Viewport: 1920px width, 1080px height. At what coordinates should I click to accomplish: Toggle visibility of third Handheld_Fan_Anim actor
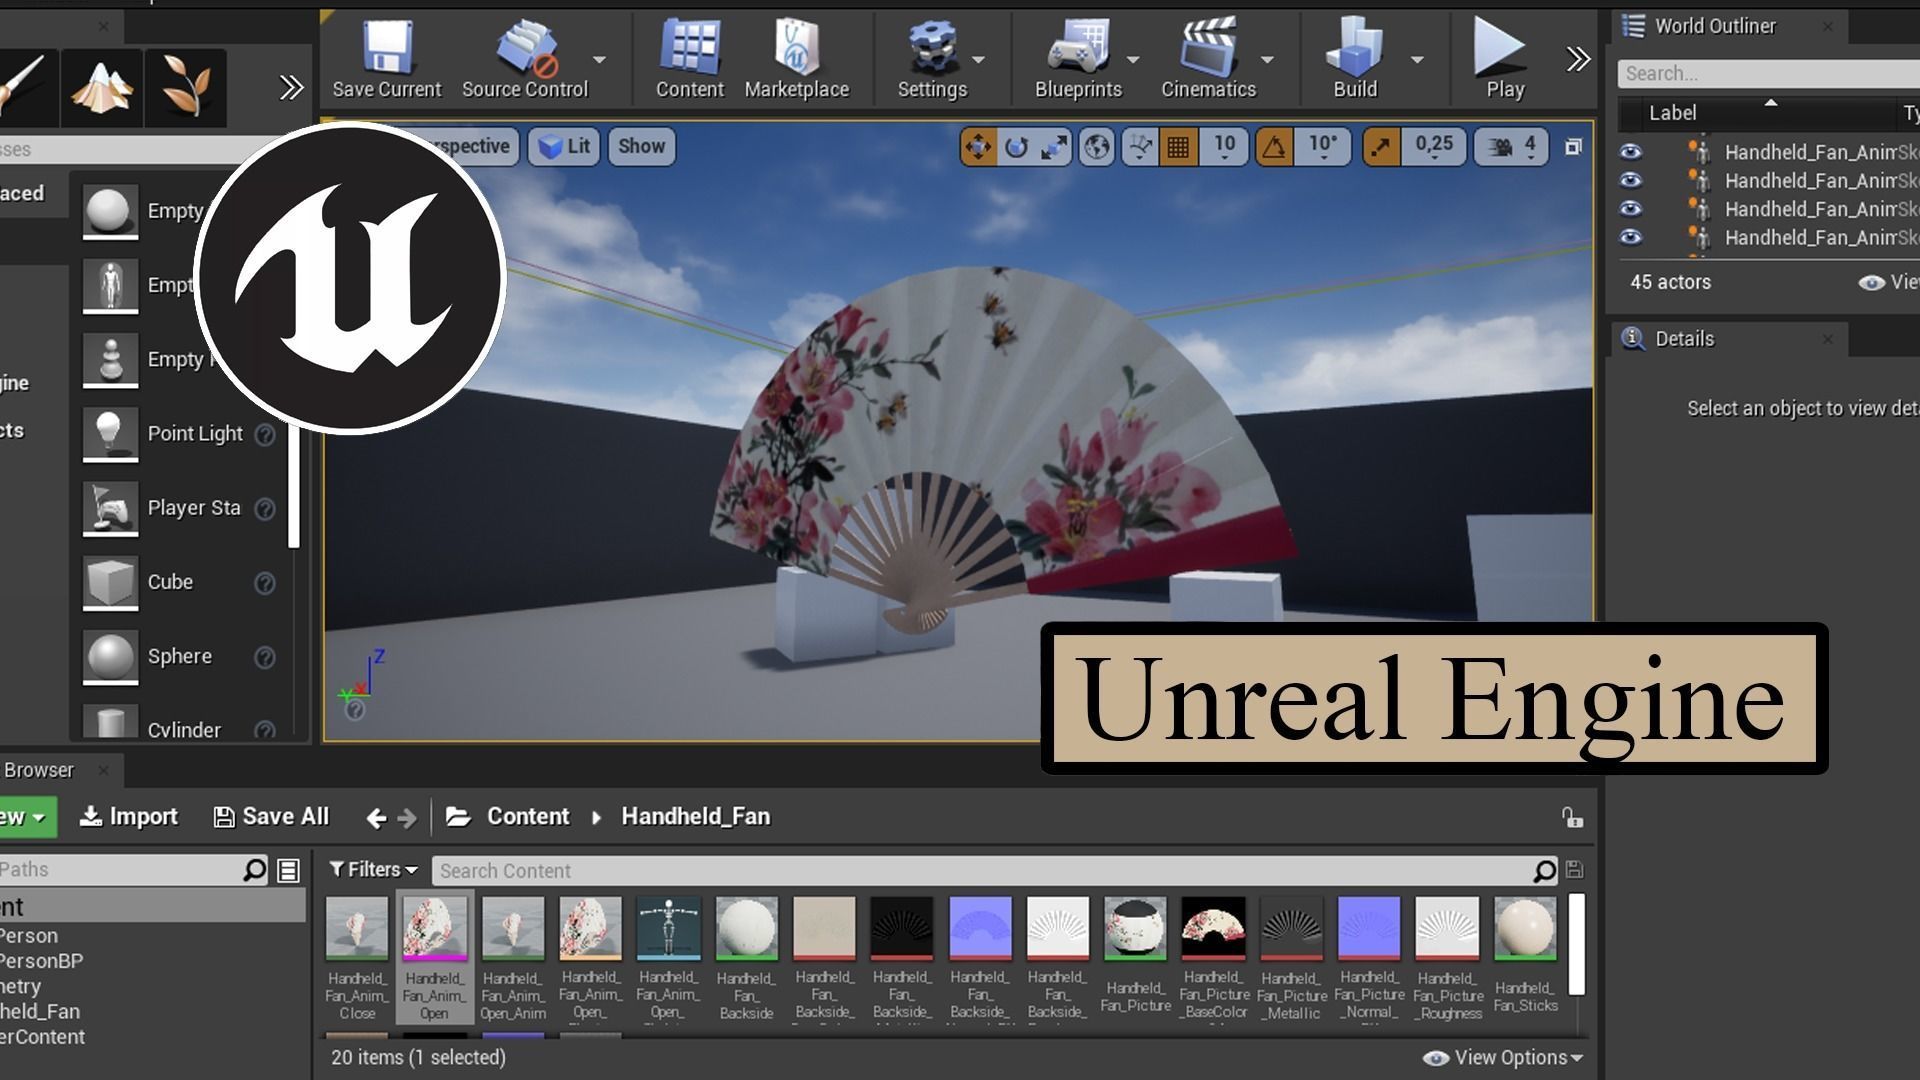(1631, 208)
